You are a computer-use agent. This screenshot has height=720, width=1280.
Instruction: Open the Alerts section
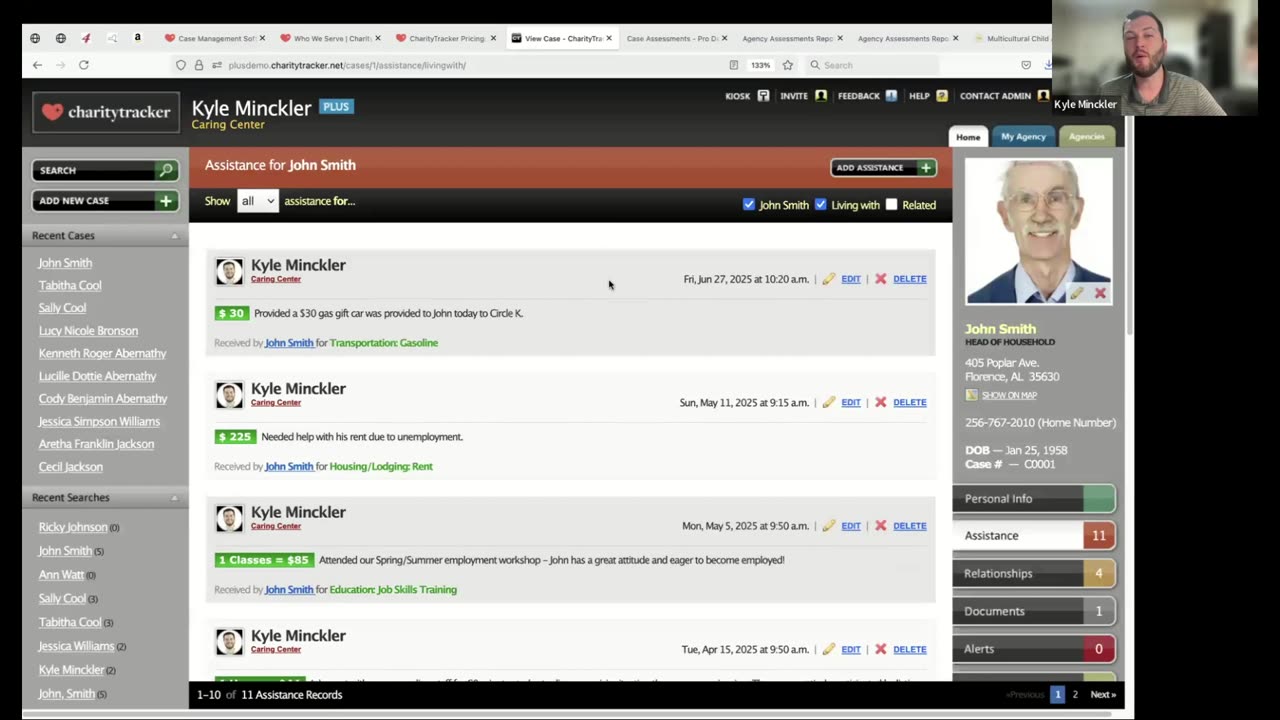1034,649
